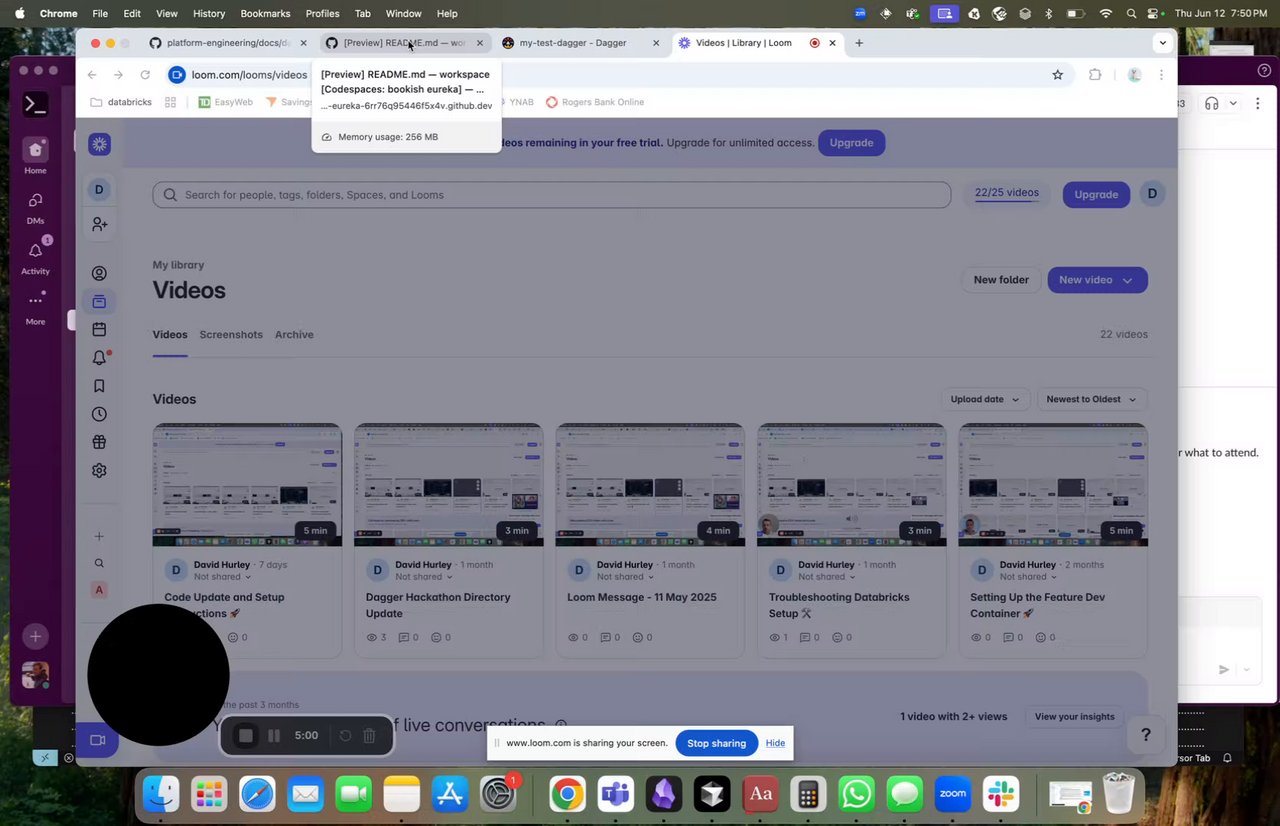Click the Upgrade button next to 22/25 videos
This screenshot has width=1280, height=826.
tap(1096, 194)
